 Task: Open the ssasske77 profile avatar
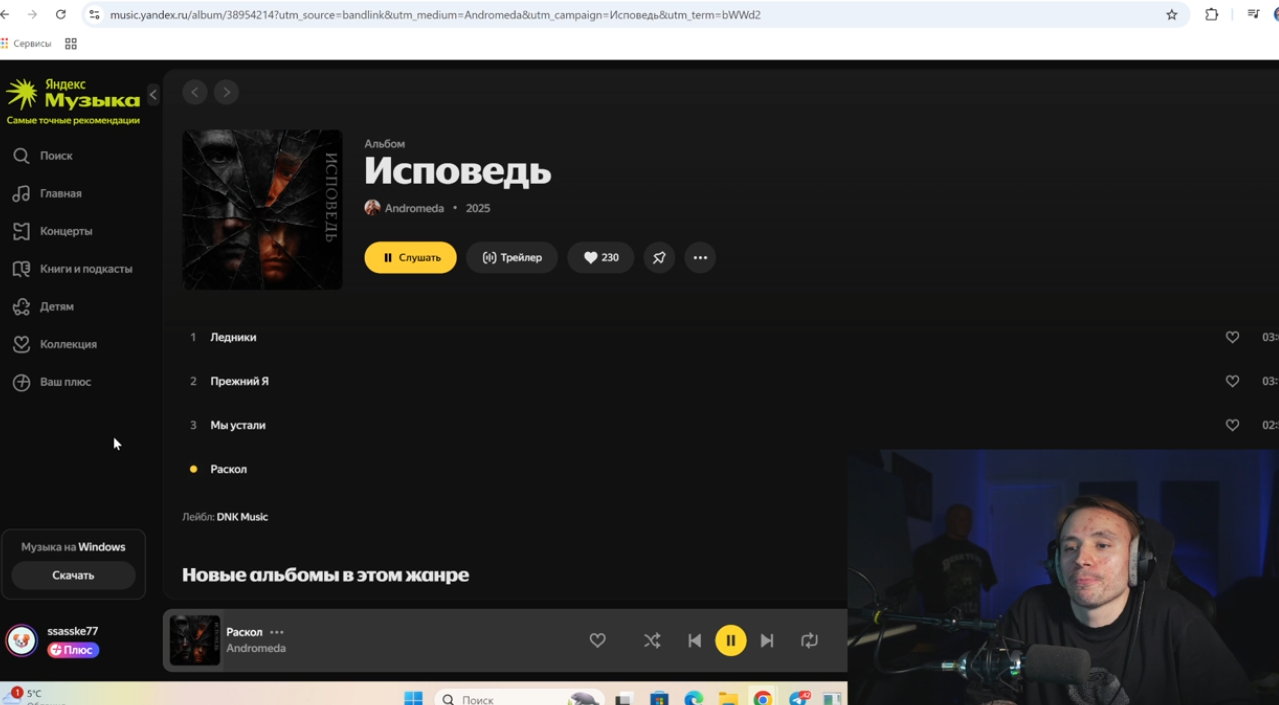click(x=22, y=640)
